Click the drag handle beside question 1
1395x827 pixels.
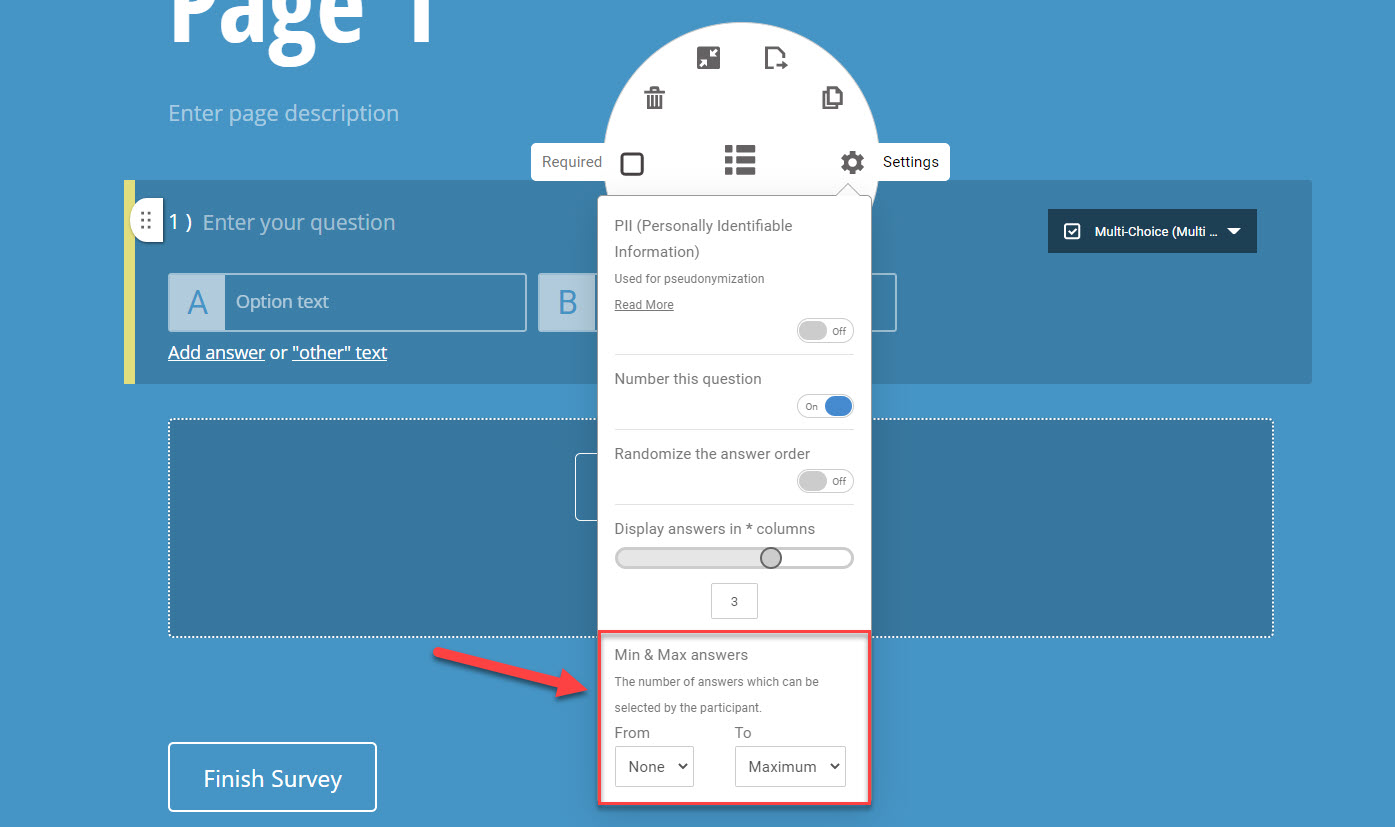[x=147, y=219]
